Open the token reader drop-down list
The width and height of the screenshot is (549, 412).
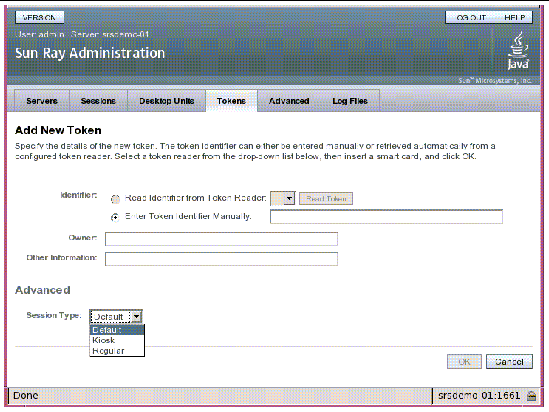click(283, 198)
